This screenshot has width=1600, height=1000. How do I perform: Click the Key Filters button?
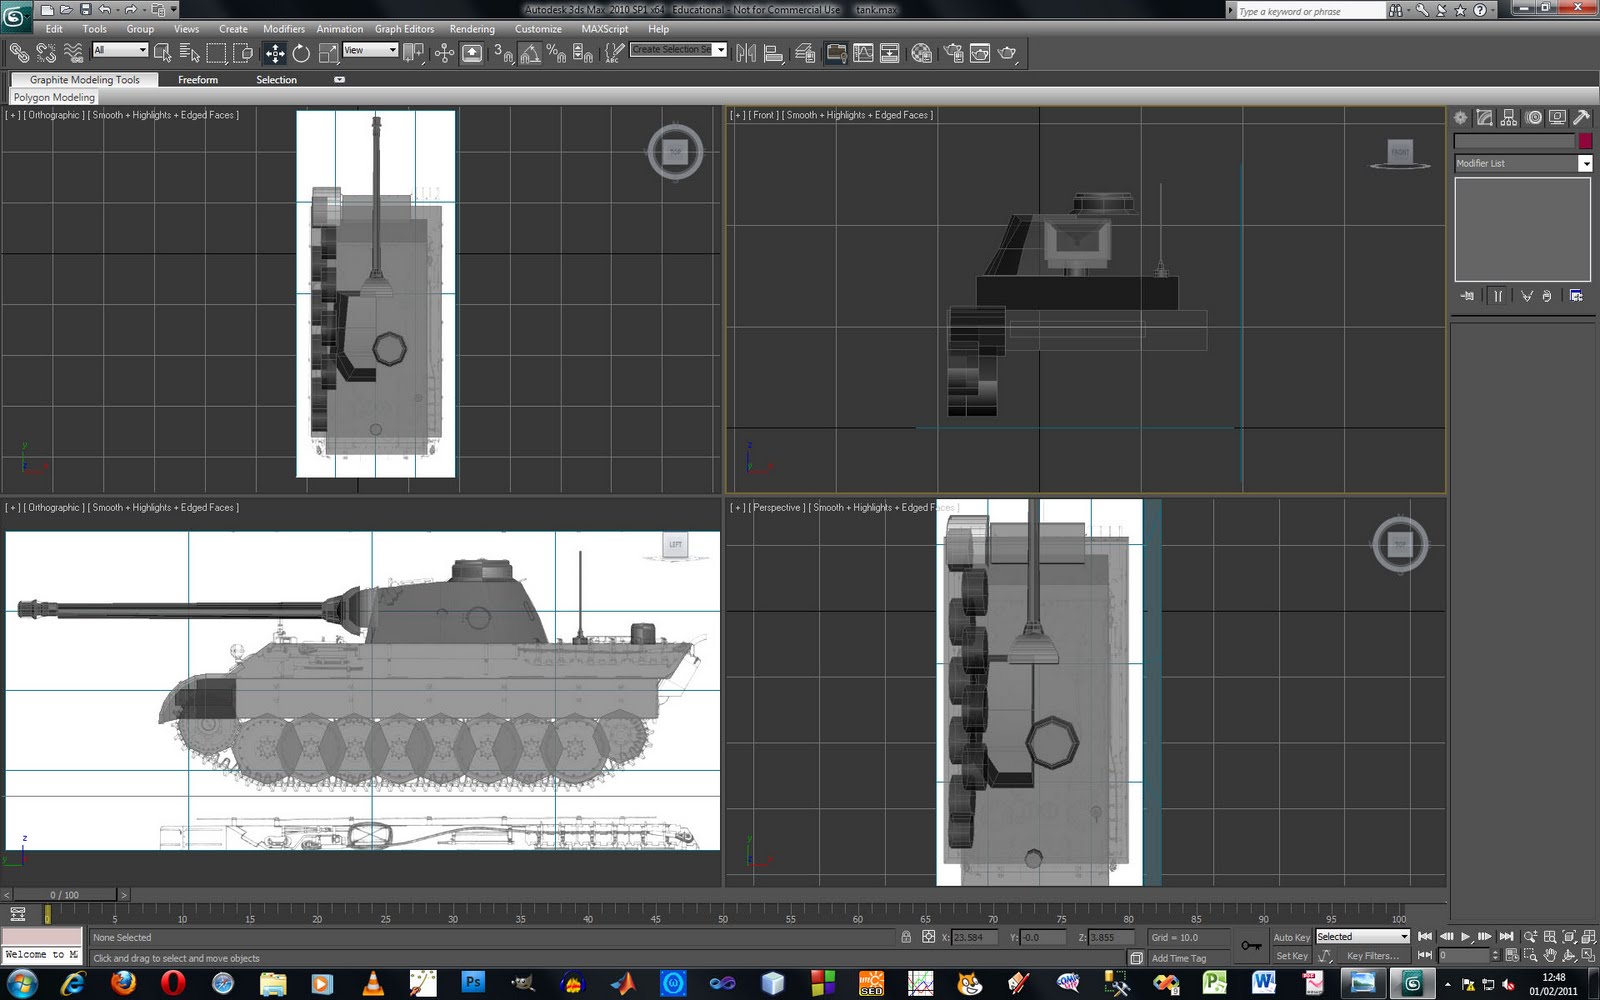(x=1373, y=956)
